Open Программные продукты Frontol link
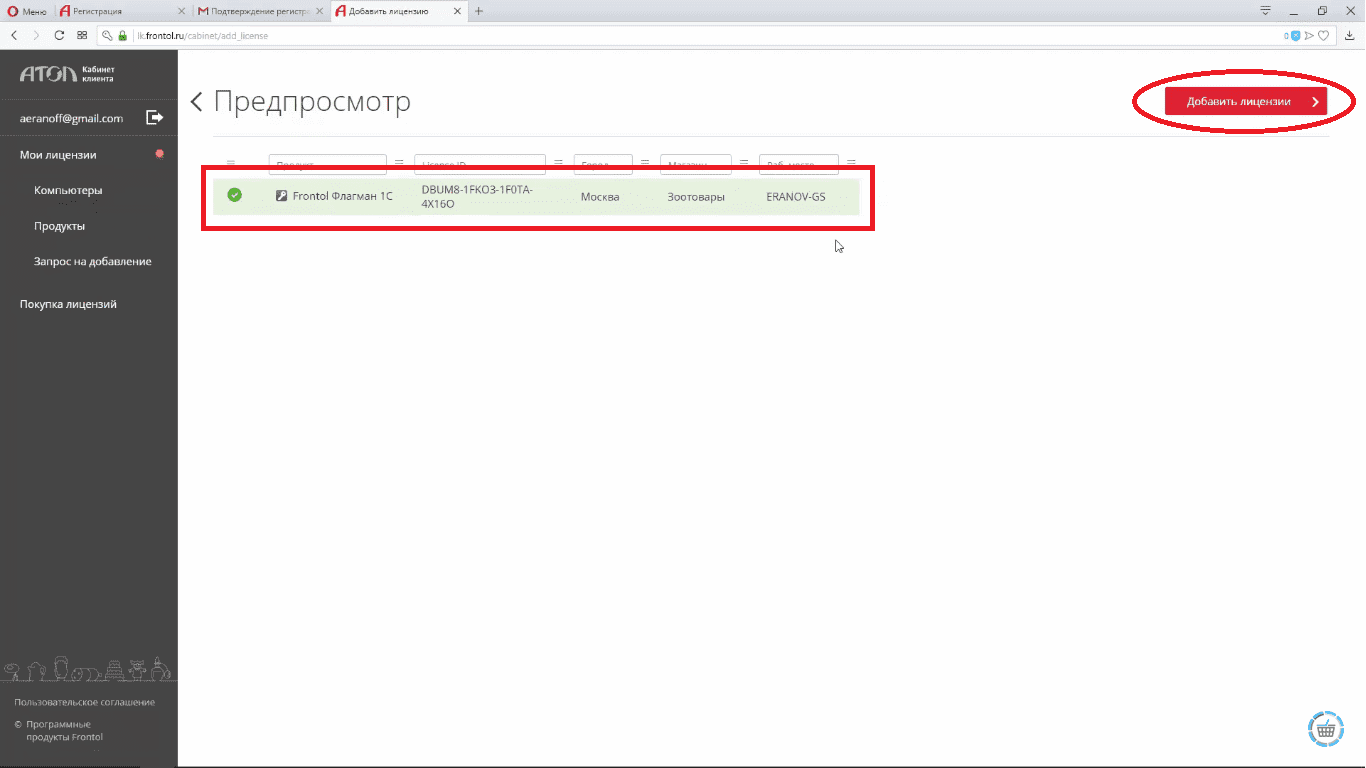Image resolution: width=1366 pixels, height=768 pixels. pos(64,730)
